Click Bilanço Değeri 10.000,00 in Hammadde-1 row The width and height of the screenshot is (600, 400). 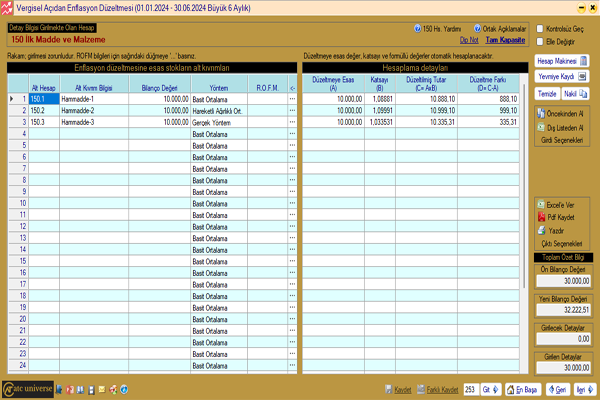[160, 99]
